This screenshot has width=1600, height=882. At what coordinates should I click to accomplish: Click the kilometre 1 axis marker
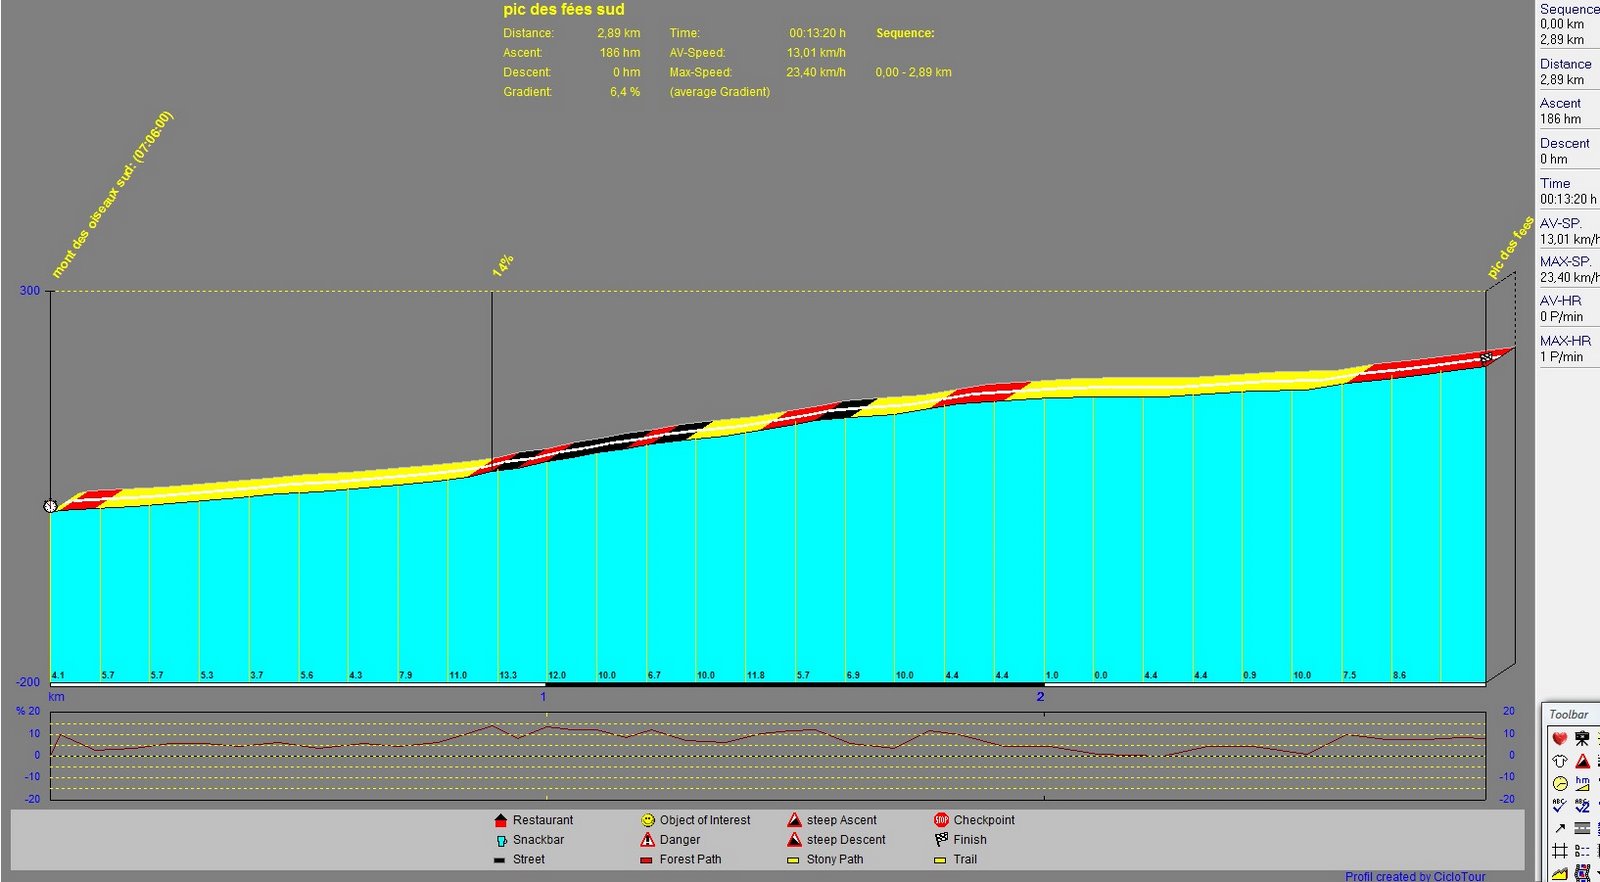(x=543, y=696)
